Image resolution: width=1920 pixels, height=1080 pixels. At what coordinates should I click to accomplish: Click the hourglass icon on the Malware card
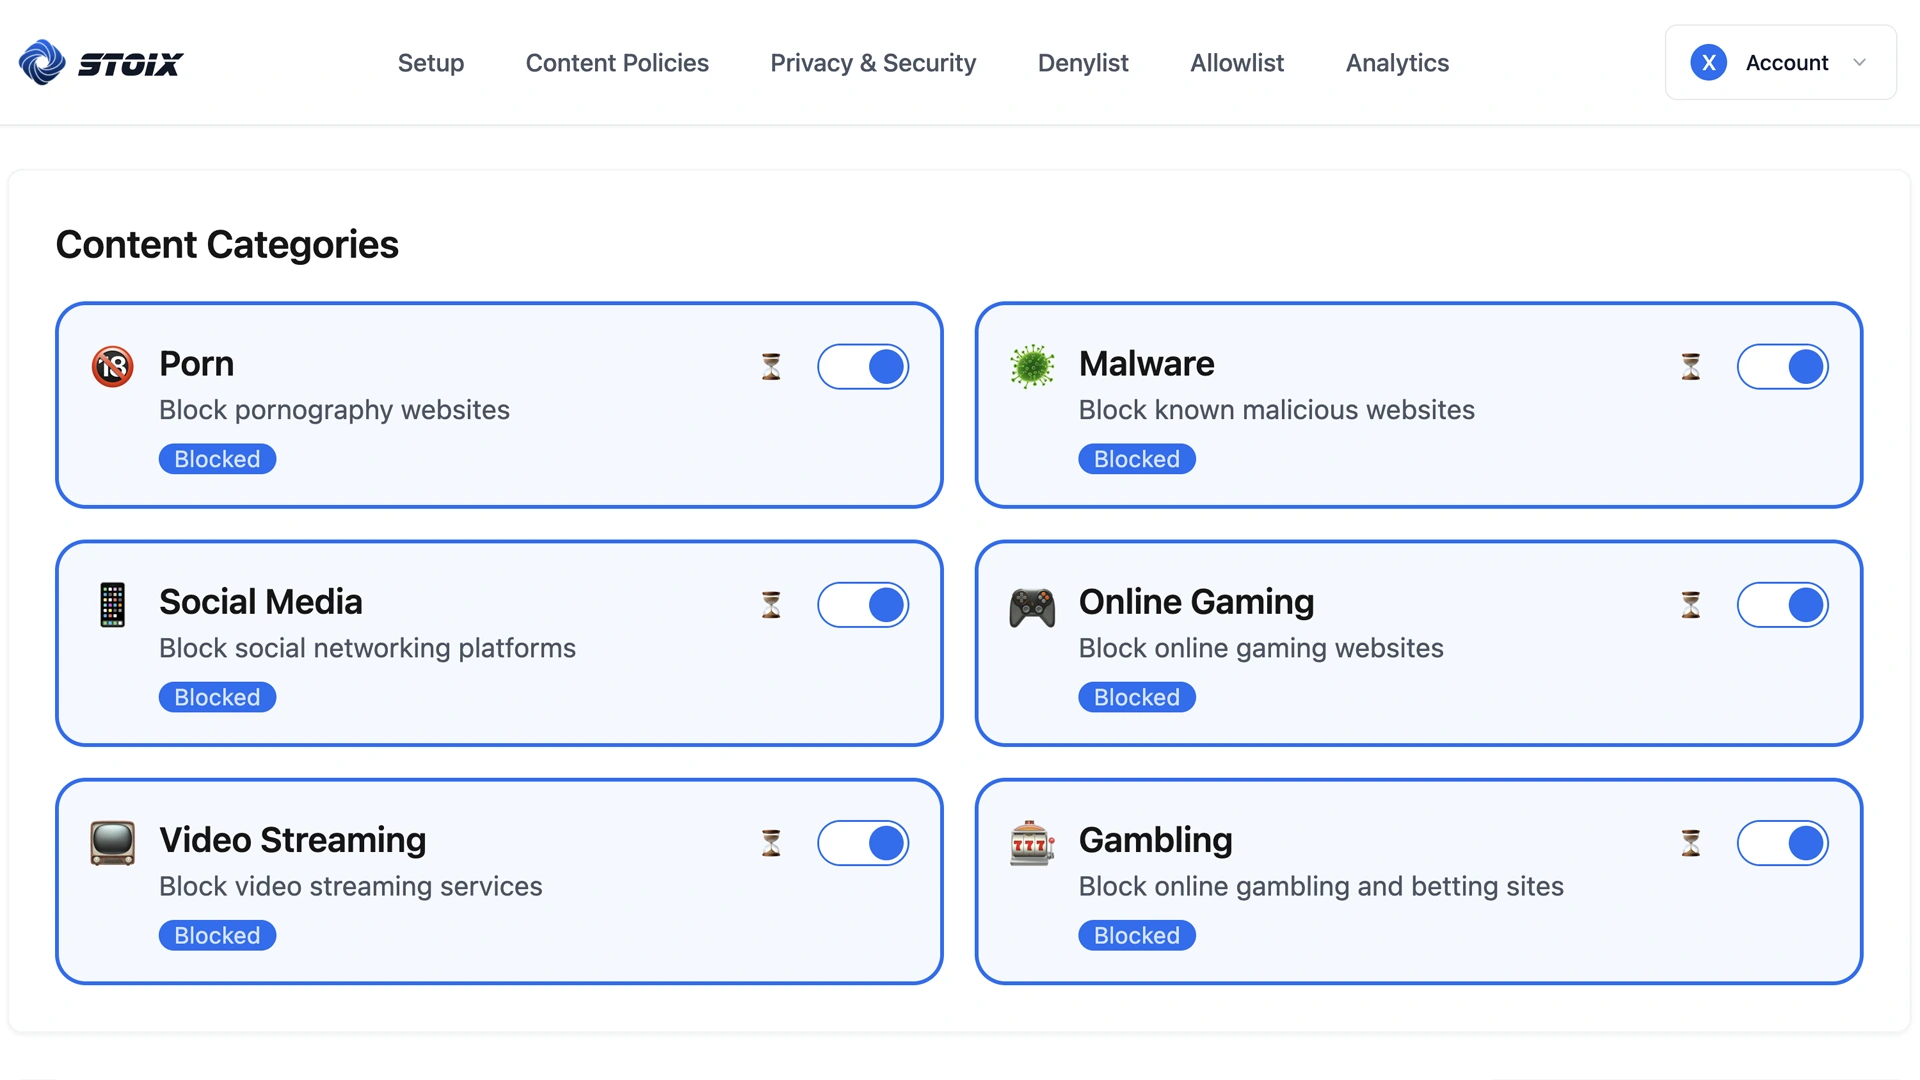(1690, 366)
